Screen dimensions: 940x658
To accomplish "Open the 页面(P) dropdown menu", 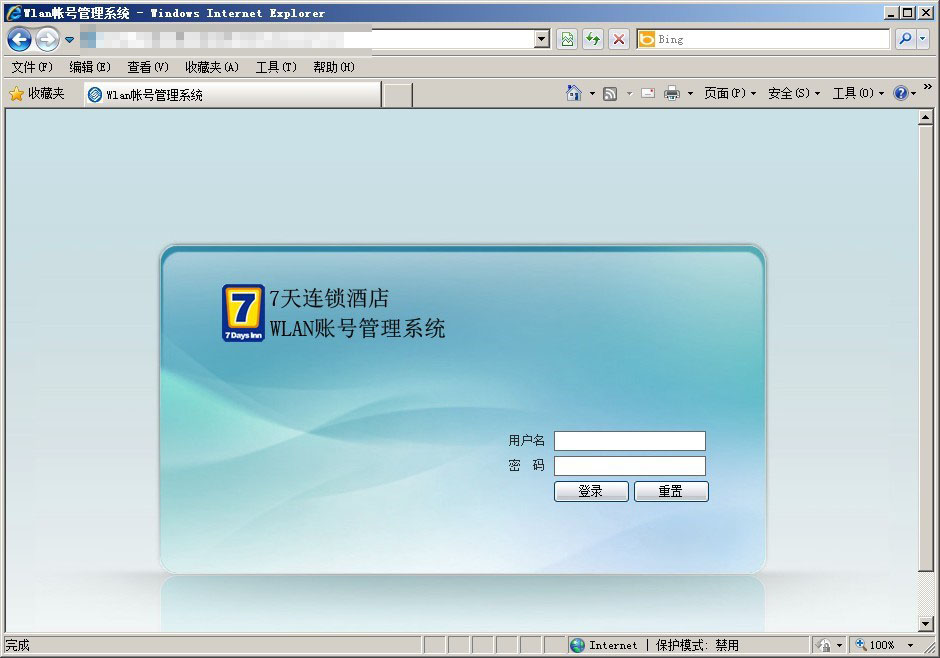I will coord(729,93).
